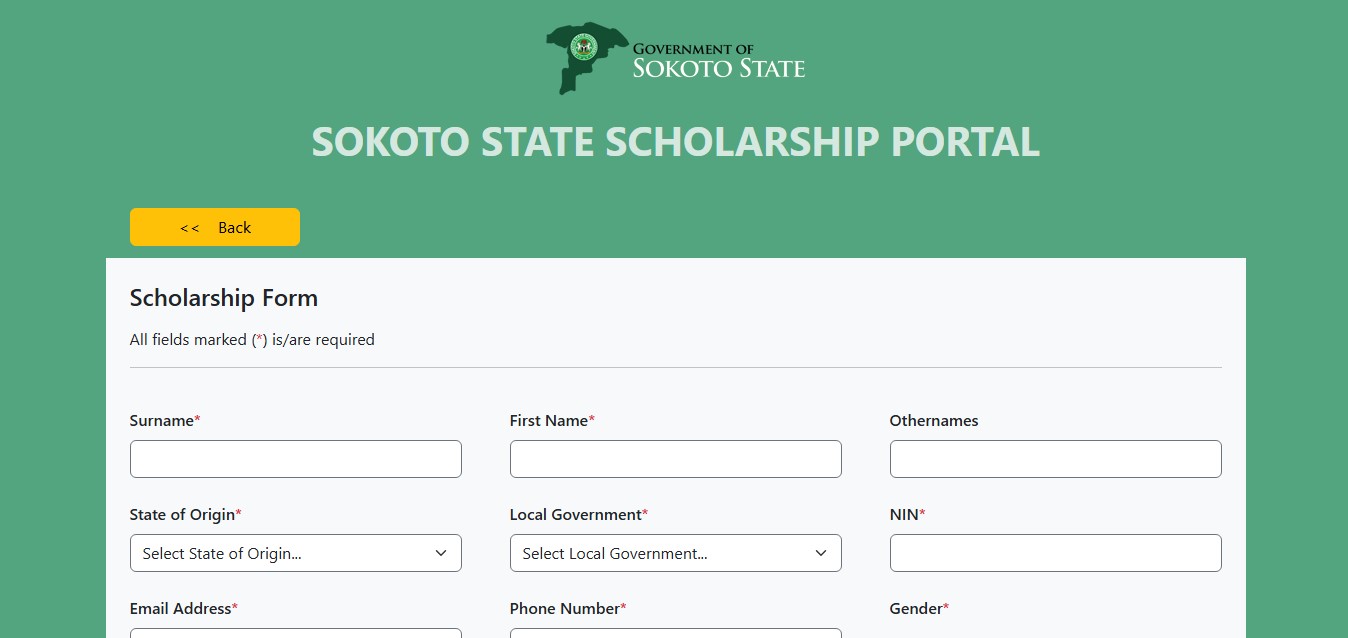Viewport: 1348px width, 638px height.
Task: Expand the Select Local Government dropdown
Action: coord(660,553)
